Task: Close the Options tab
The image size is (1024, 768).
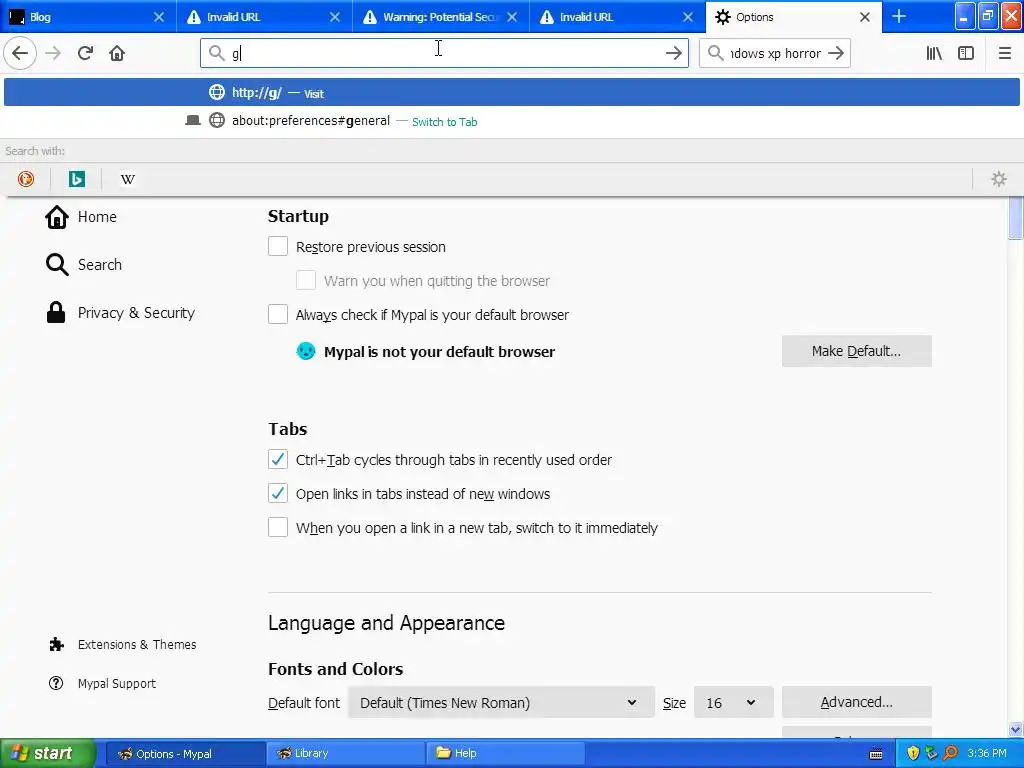Action: [865, 17]
